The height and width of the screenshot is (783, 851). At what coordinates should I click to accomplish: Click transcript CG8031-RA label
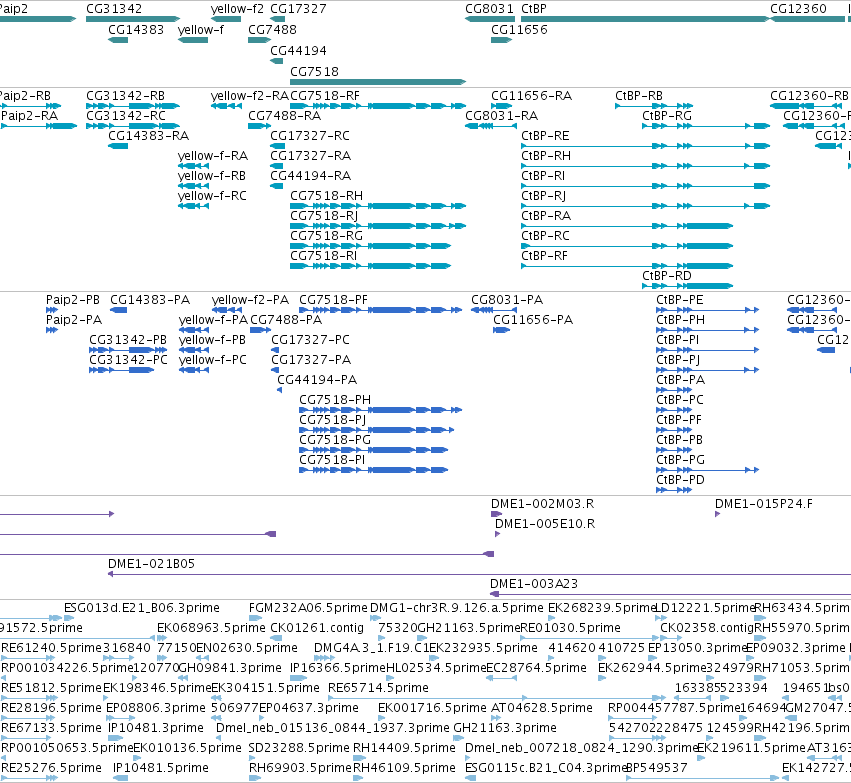tap(501, 116)
